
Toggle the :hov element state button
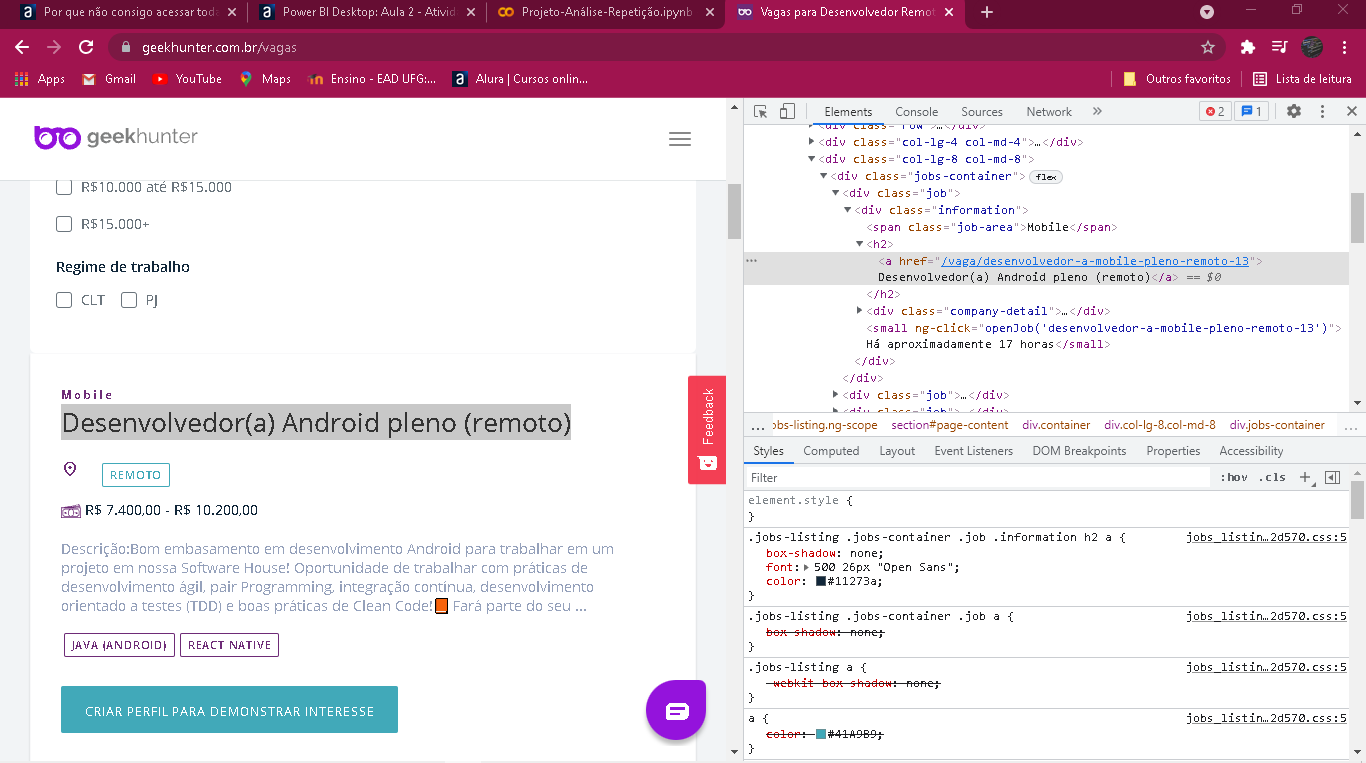pos(1233,478)
